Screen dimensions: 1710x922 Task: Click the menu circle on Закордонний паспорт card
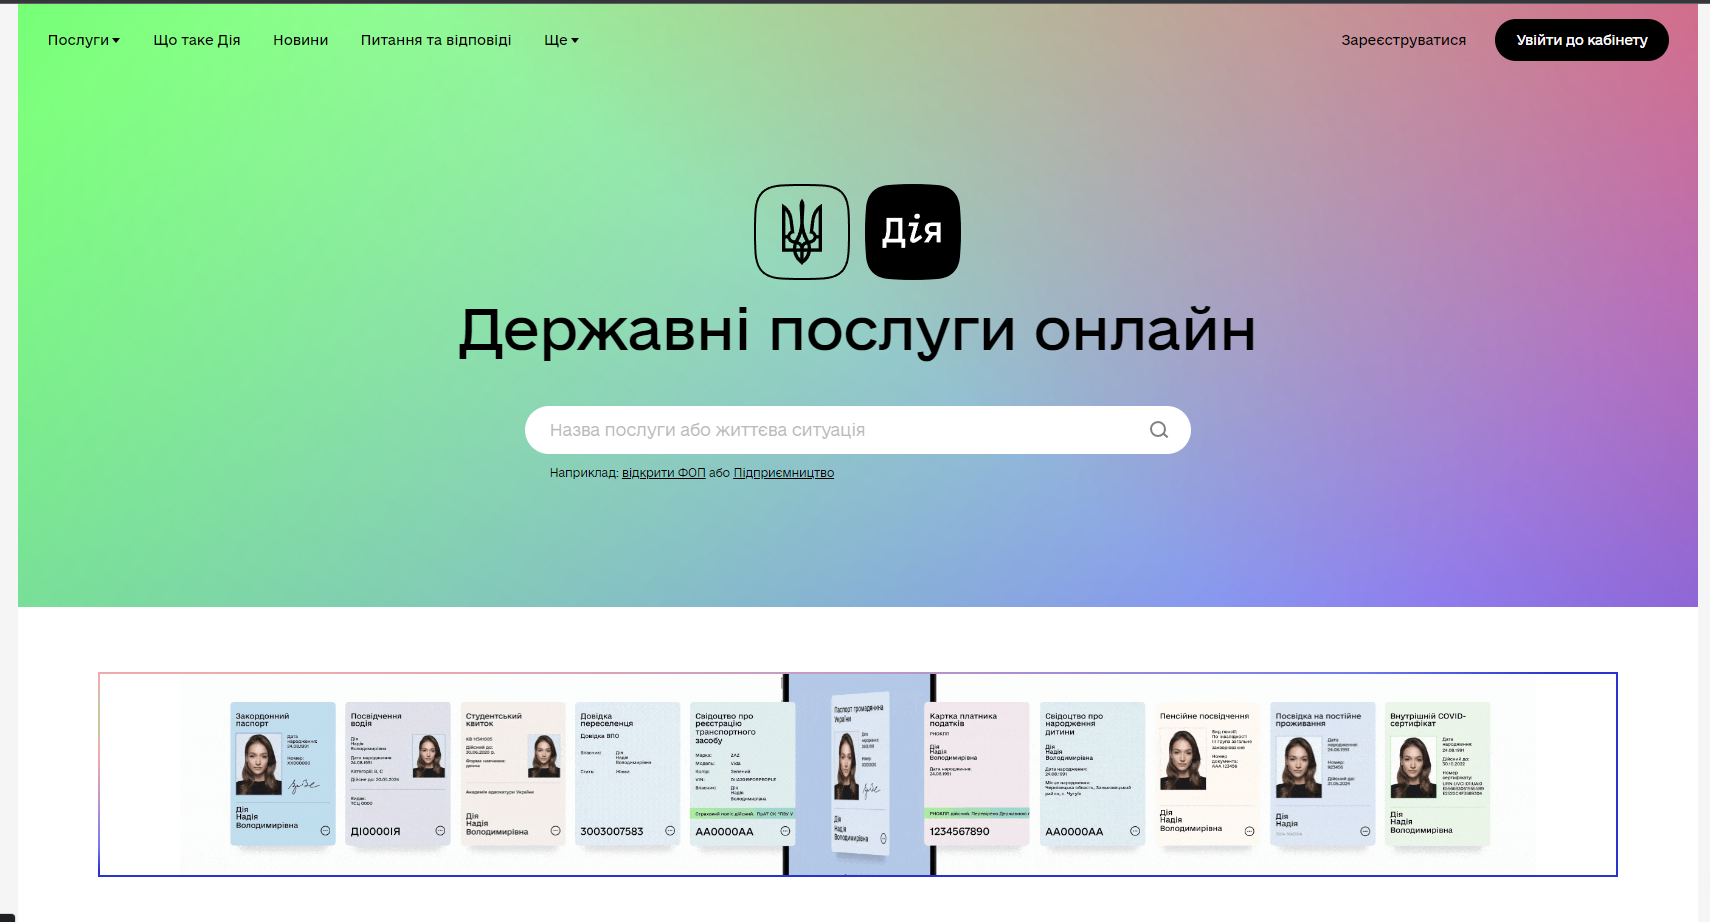coord(325,831)
